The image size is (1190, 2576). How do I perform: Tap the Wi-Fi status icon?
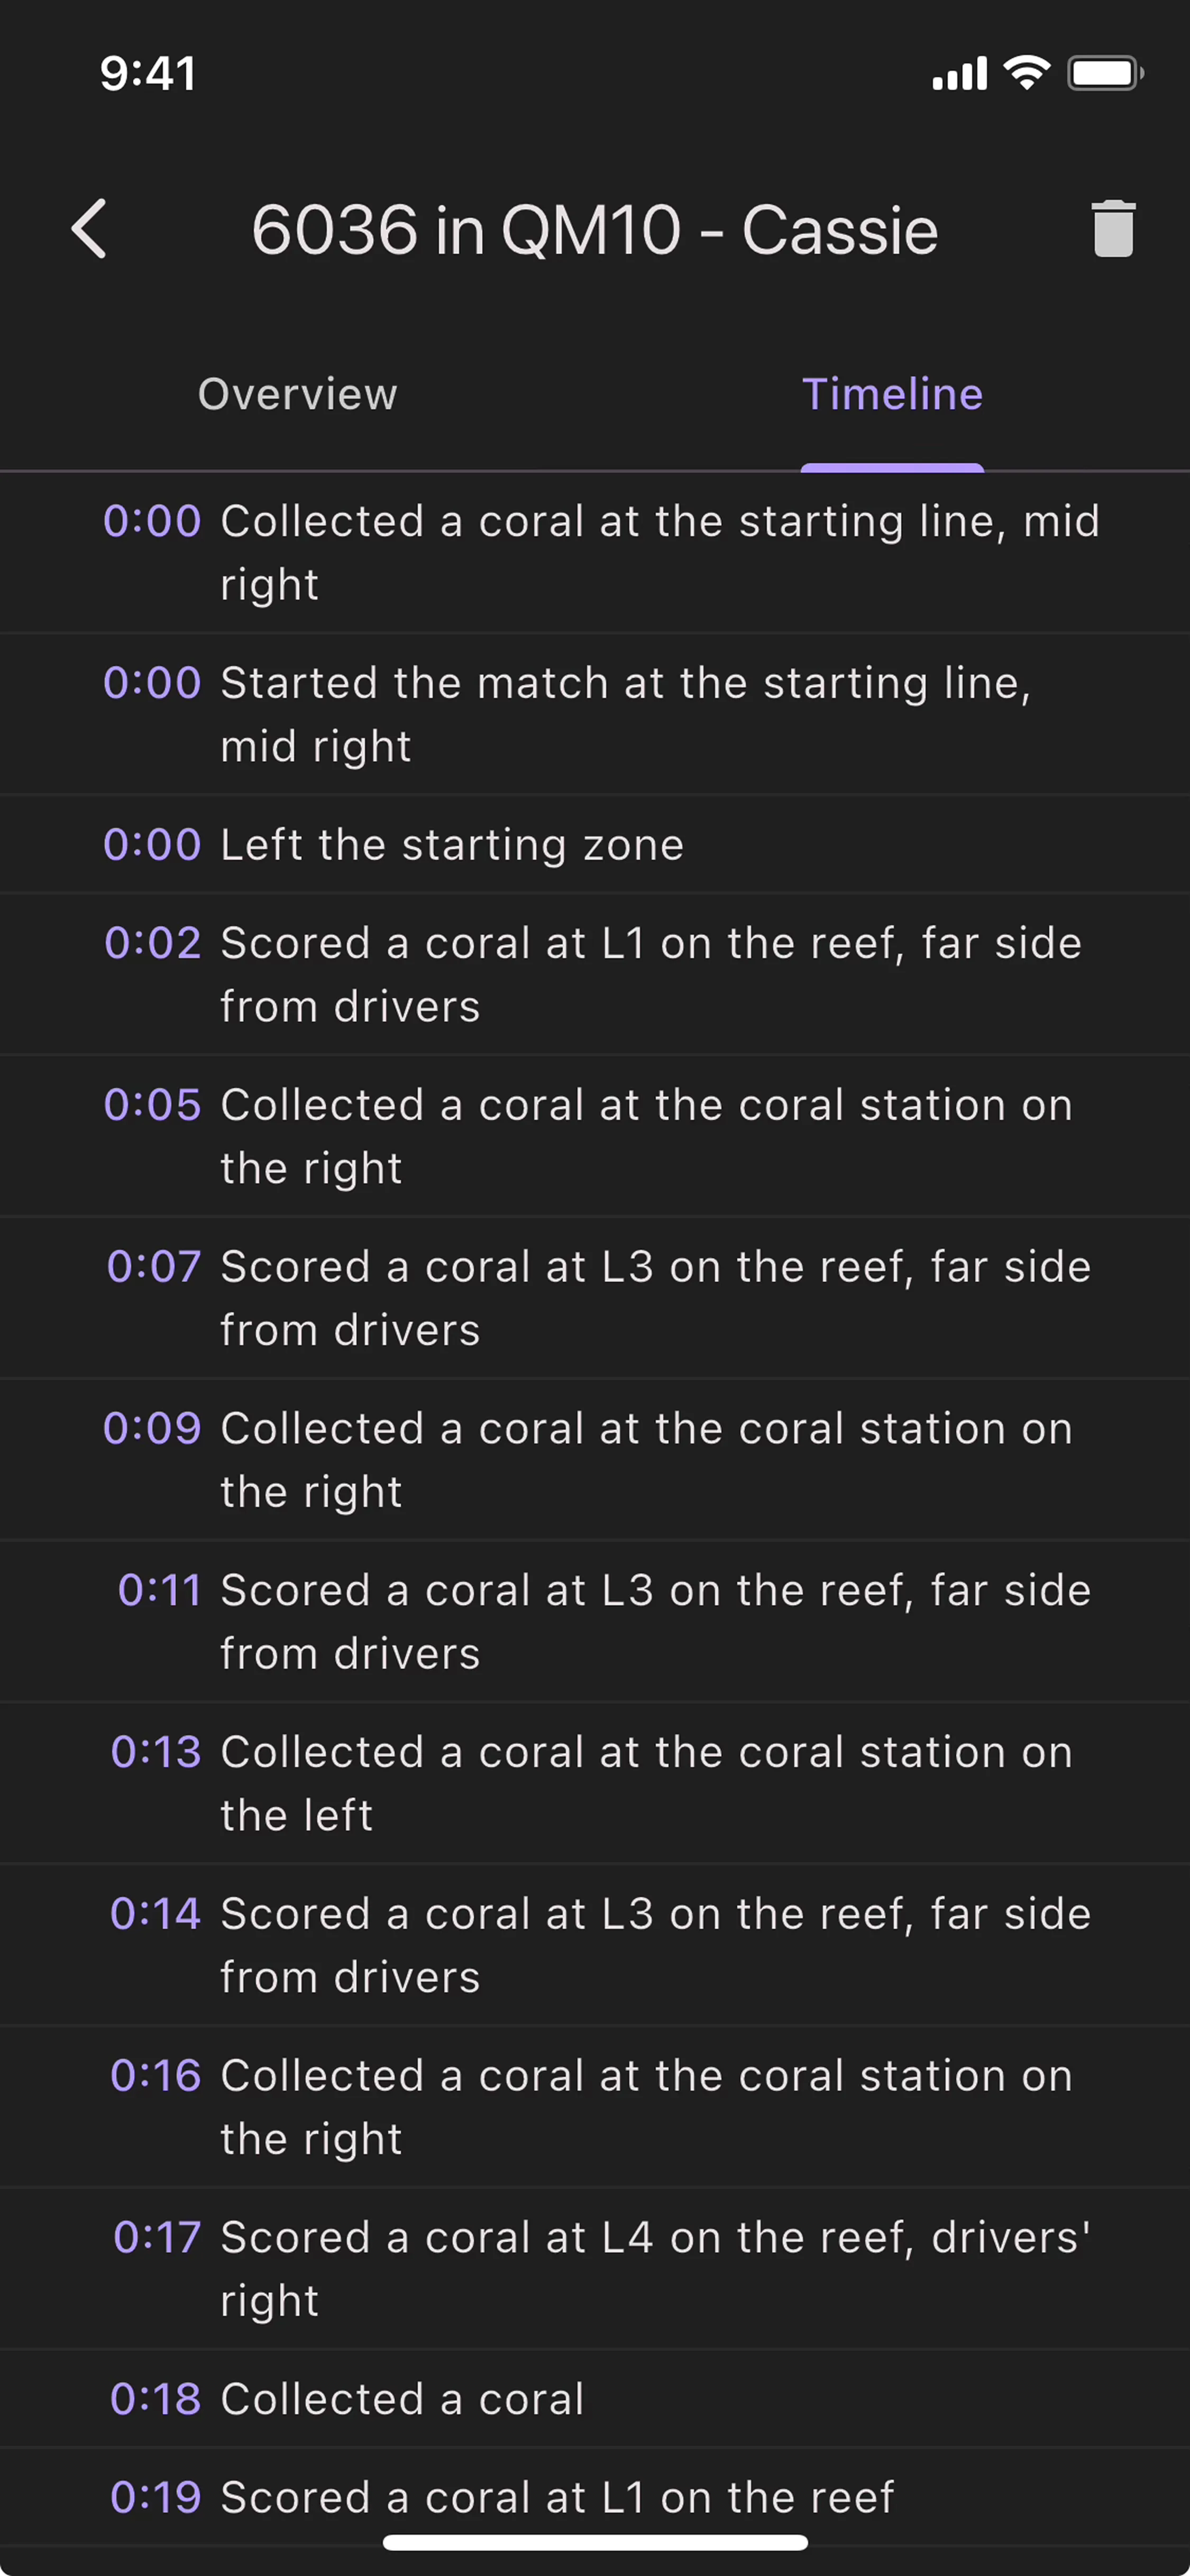[1027, 73]
